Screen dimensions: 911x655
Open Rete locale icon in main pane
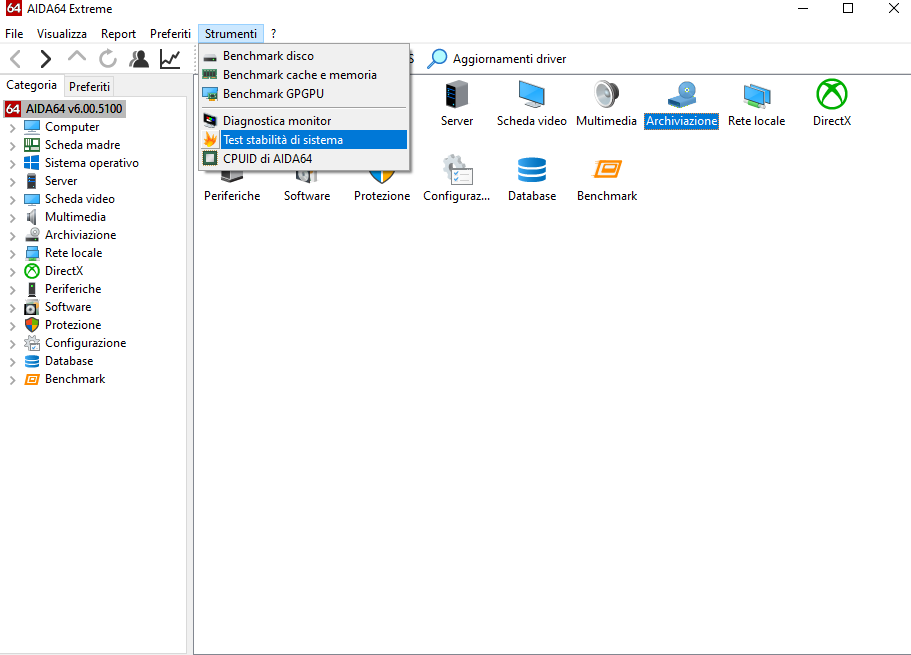coord(756,104)
